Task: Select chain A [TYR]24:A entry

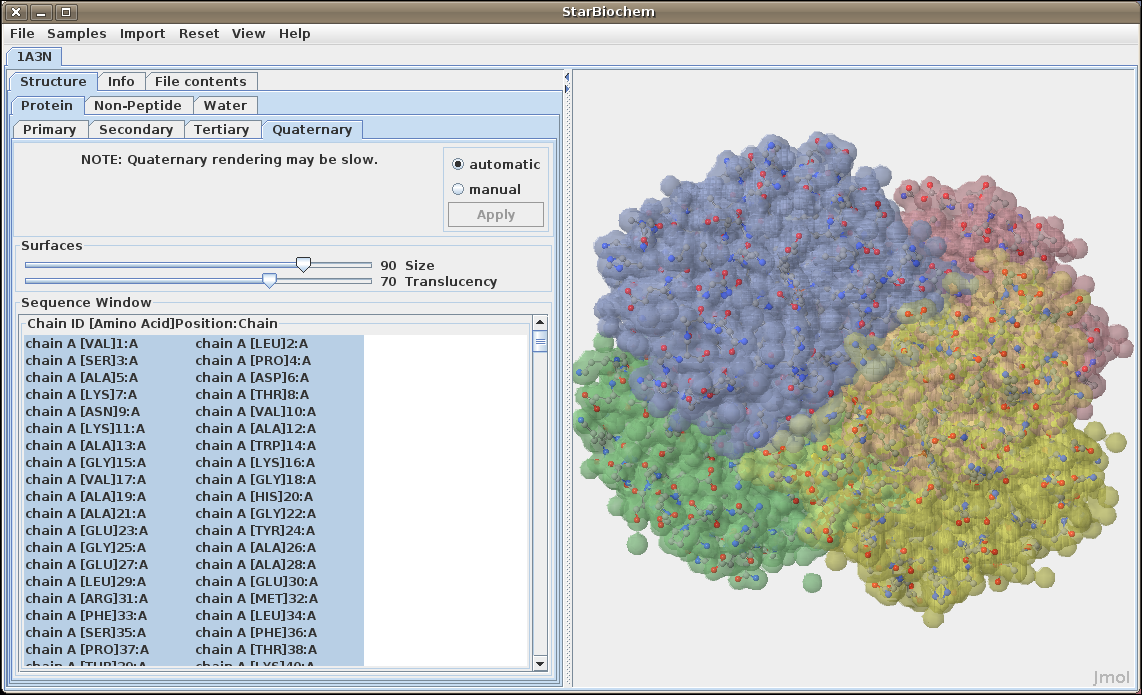Action: point(255,530)
